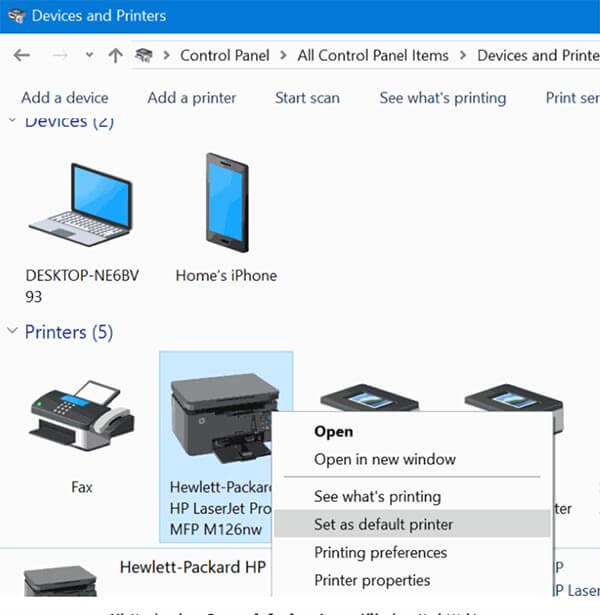Image resolution: width=600 pixels, height=615 pixels.
Task: Collapse the Printers (5) group chevron
Action: [x=13, y=330]
